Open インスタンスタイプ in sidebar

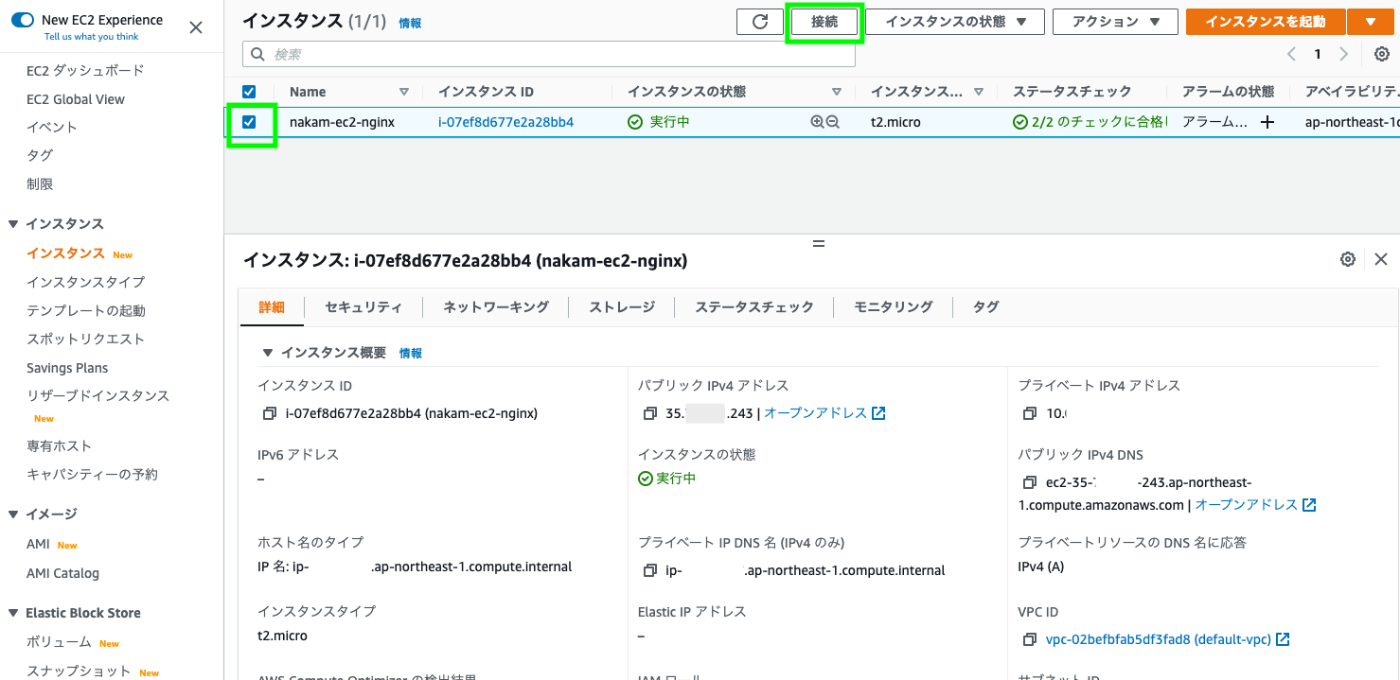[85, 282]
